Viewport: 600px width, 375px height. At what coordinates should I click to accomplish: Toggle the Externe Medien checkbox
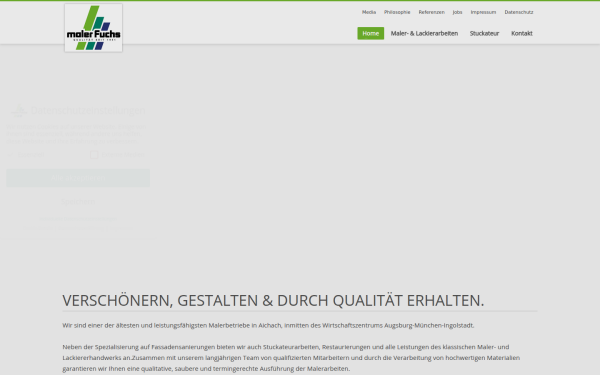tap(94, 155)
